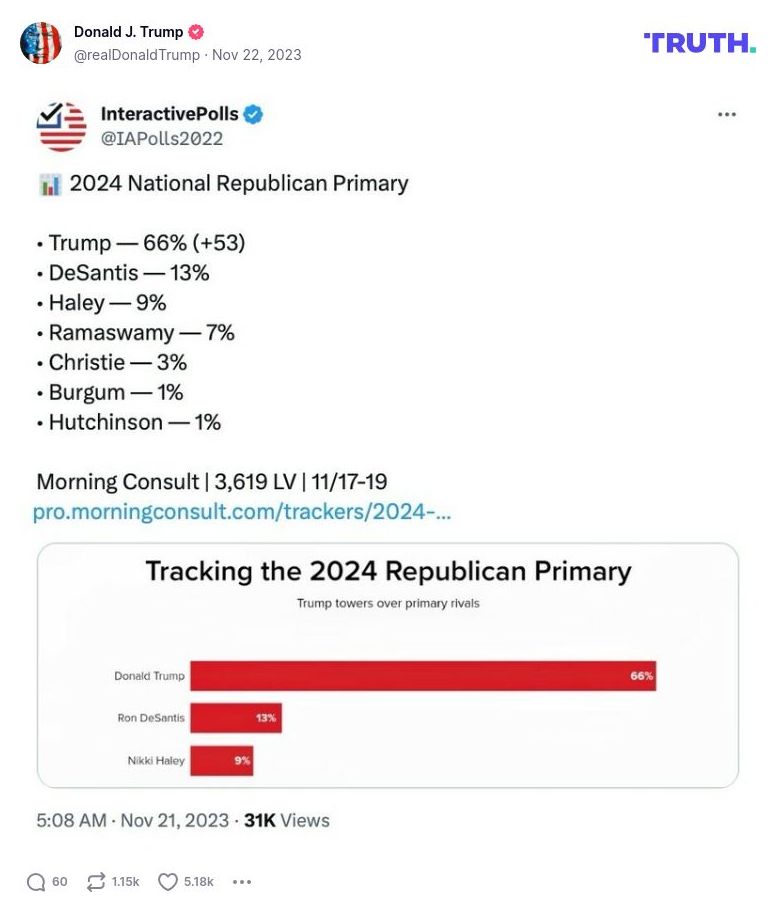The width and height of the screenshot is (777, 912).
Task: Click the Nov 22, 2023 timestamp
Action: click(255, 56)
